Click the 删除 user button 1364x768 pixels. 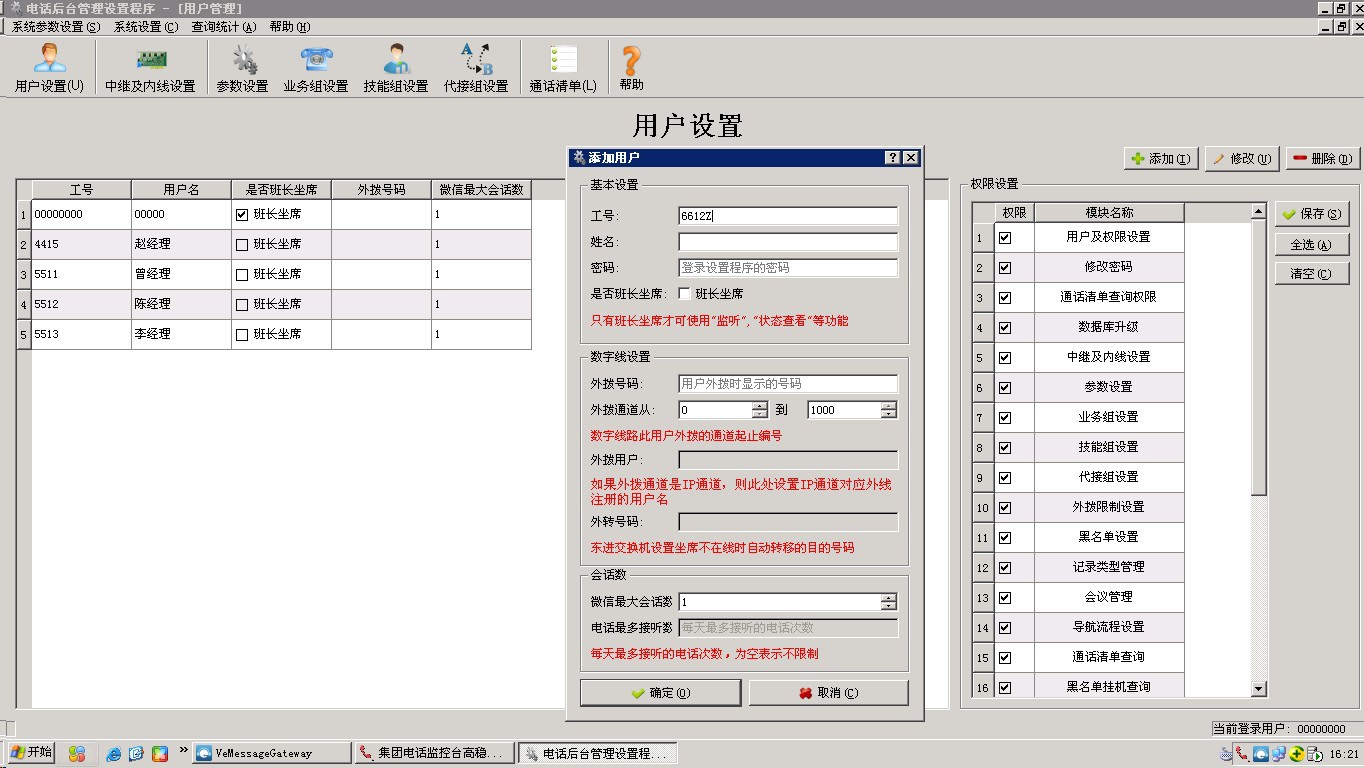coord(1323,158)
